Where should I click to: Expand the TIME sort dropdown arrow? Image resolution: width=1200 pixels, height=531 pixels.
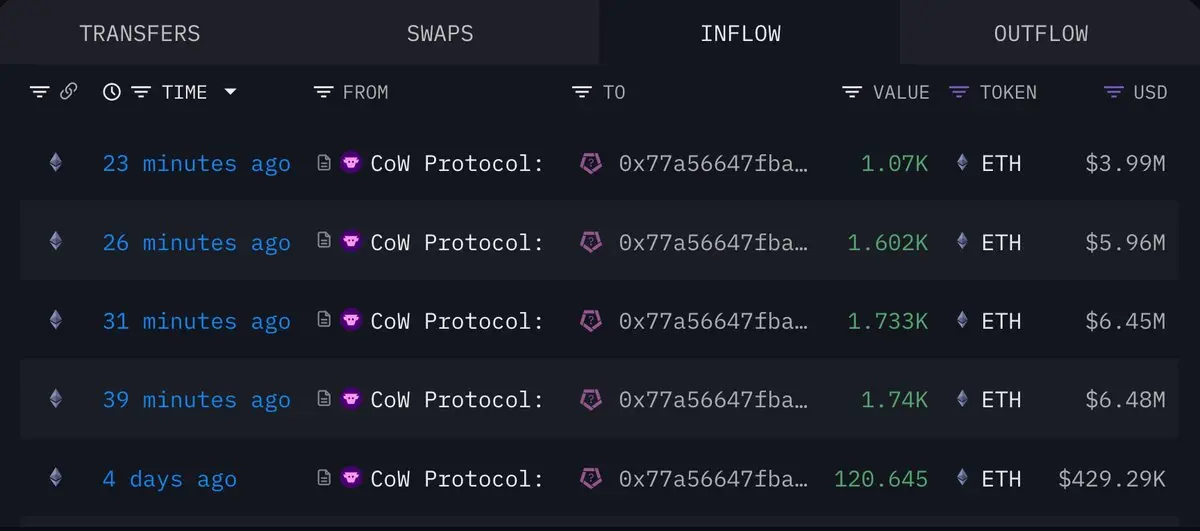230,92
